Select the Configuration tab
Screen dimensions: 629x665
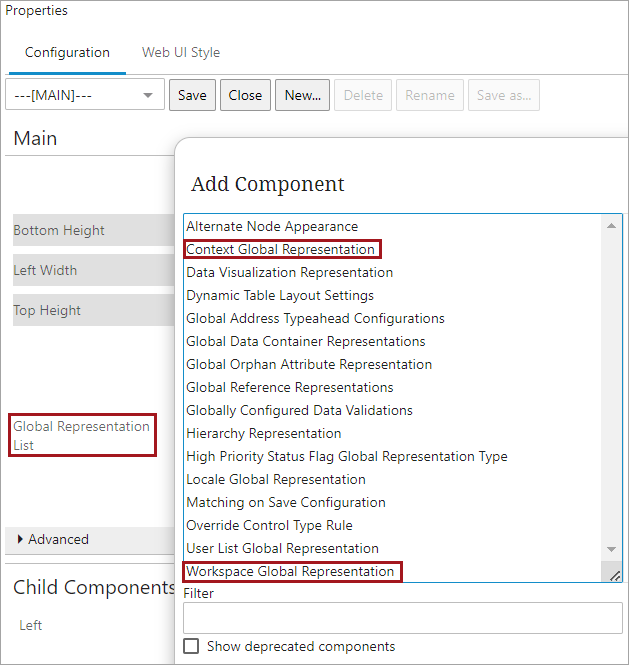[x=67, y=52]
